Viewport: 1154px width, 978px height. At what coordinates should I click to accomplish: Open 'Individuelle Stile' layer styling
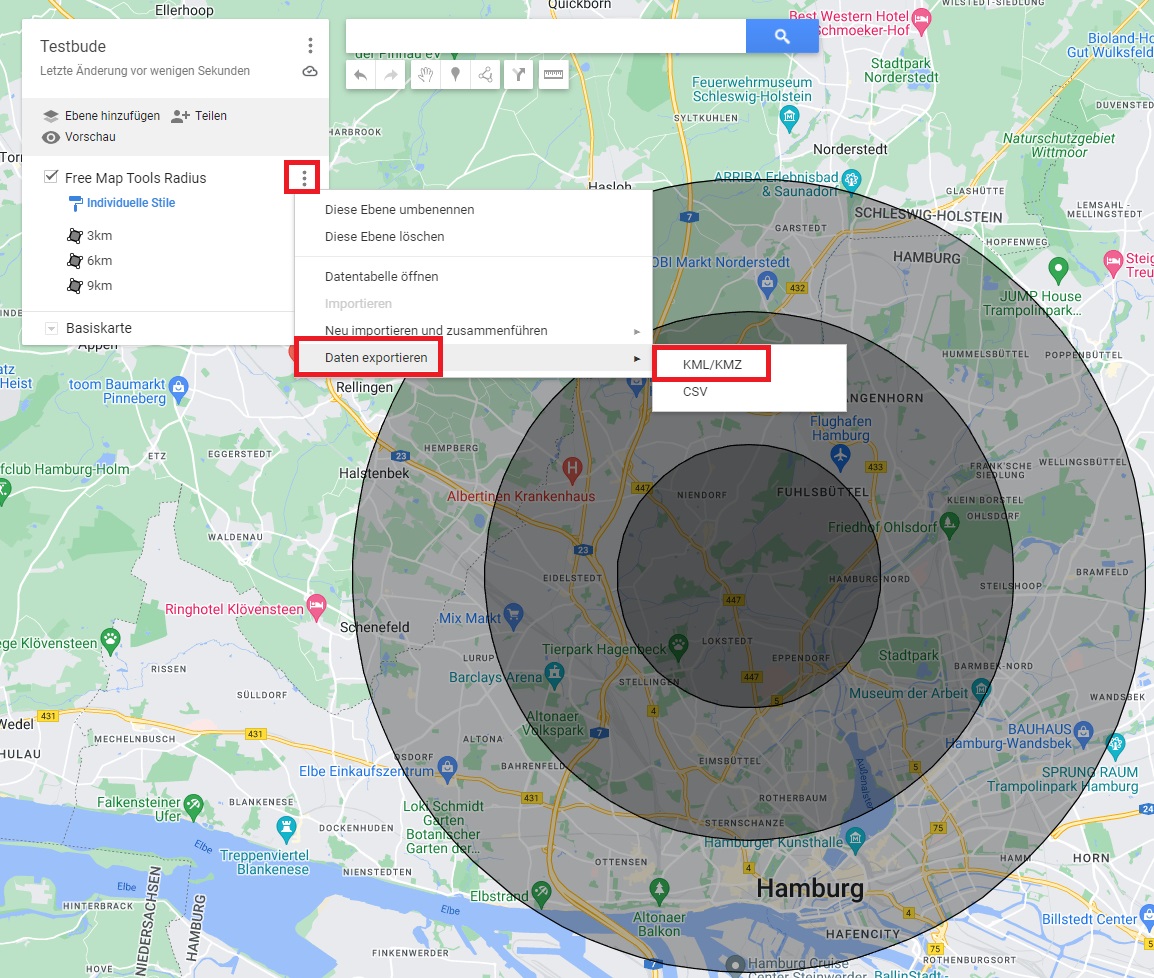pyautogui.click(x=122, y=203)
